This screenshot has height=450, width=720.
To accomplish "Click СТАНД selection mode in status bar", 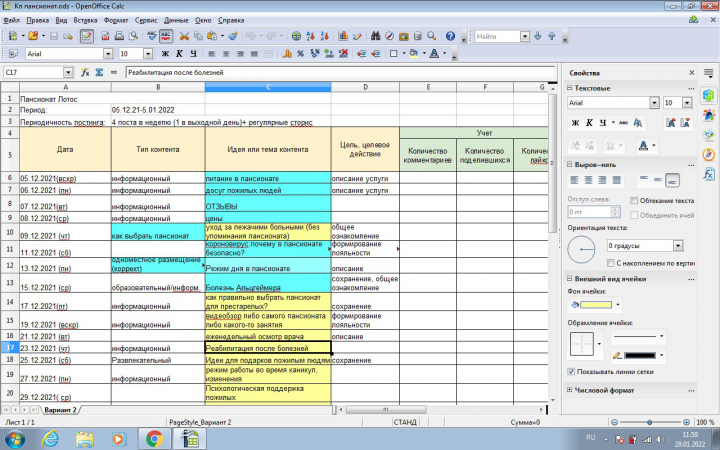I will [405, 422].
